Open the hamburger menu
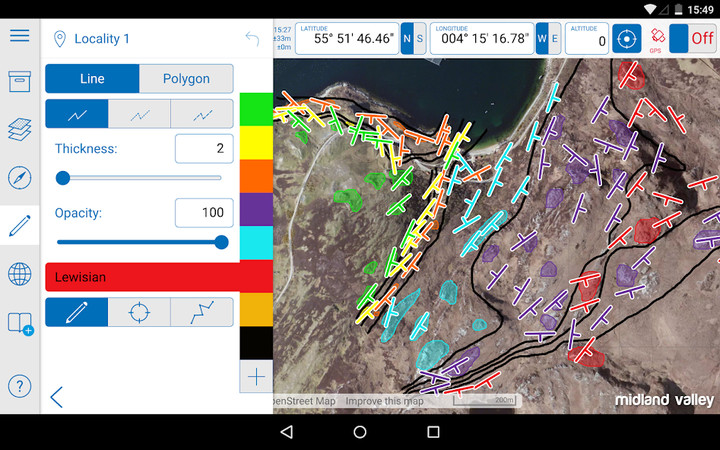 (x=19, y=36)
